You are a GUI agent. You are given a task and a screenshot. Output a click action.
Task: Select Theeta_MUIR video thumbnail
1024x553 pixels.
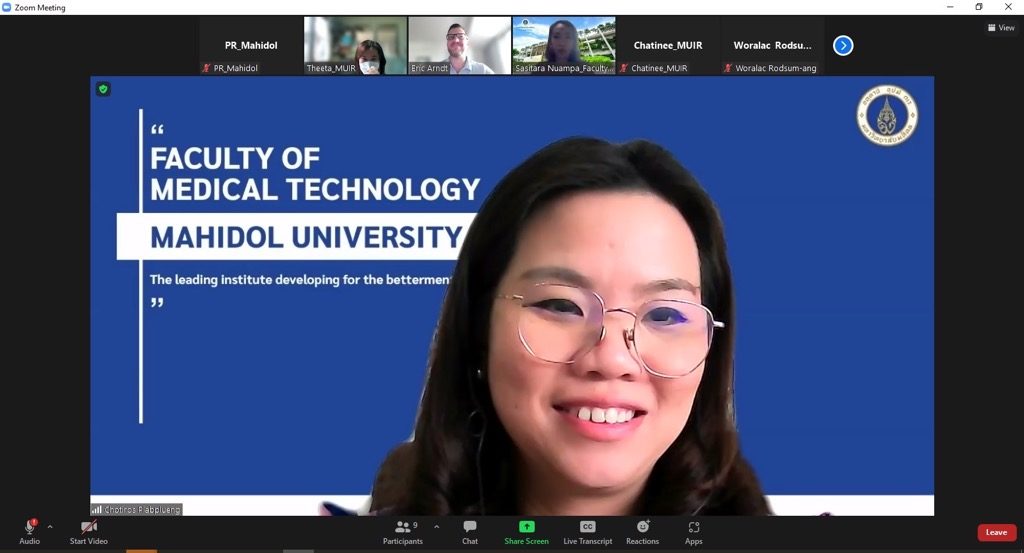355,45
